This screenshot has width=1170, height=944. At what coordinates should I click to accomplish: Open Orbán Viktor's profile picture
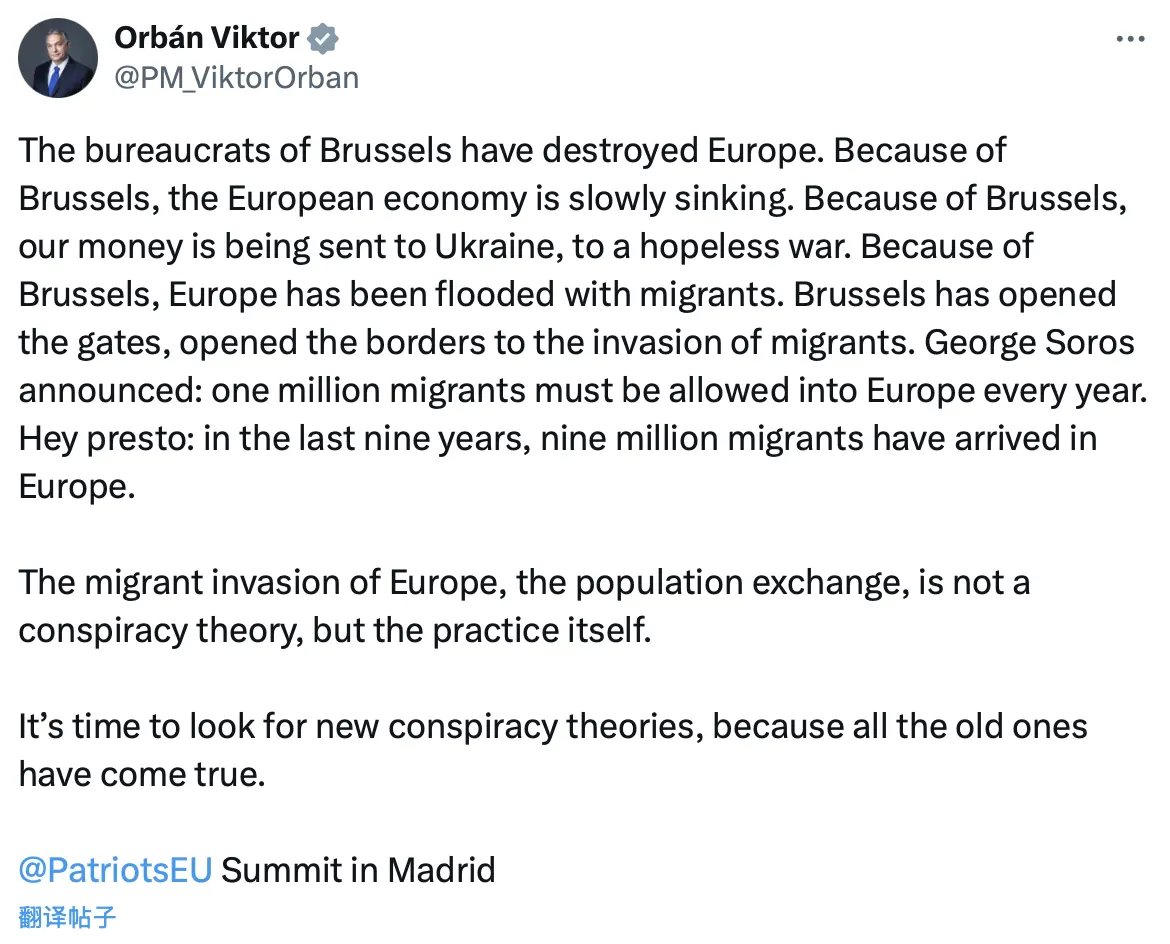[58, 58]
